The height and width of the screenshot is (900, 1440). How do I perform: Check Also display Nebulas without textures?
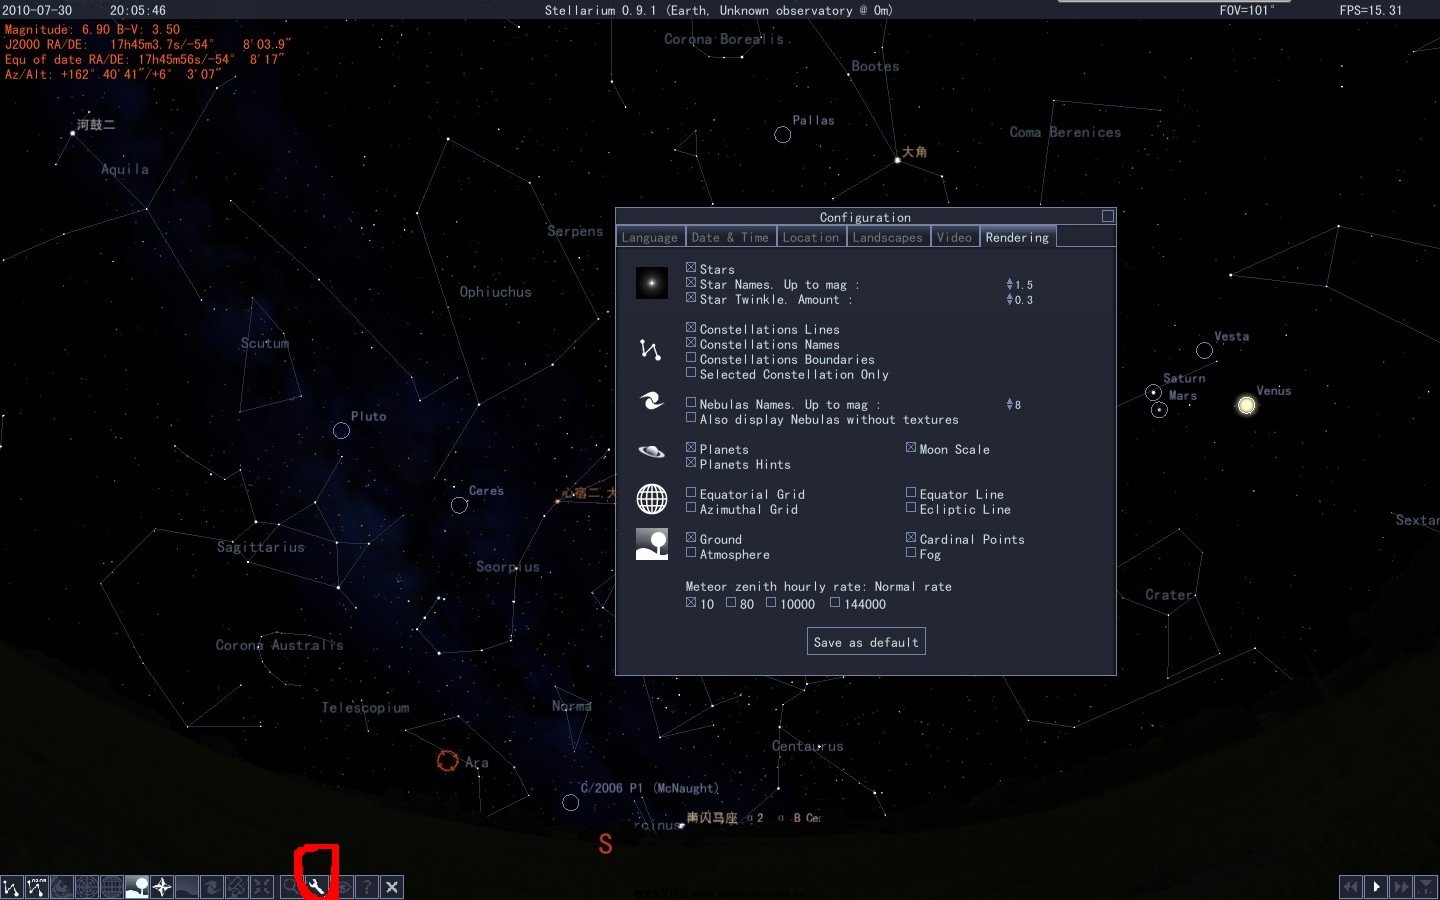click(691, 418)
